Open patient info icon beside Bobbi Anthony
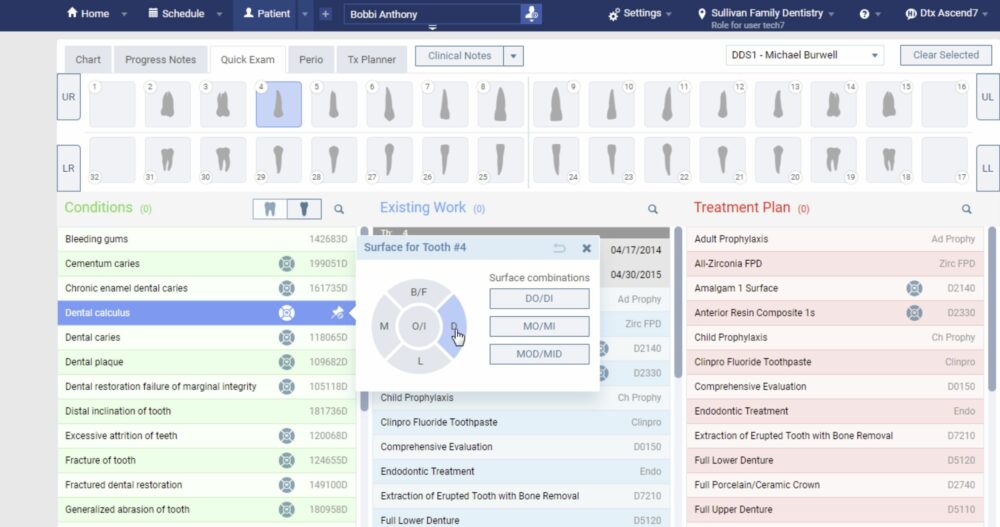The height and width of the screenshot is (527, 1000). coord(531,14)
